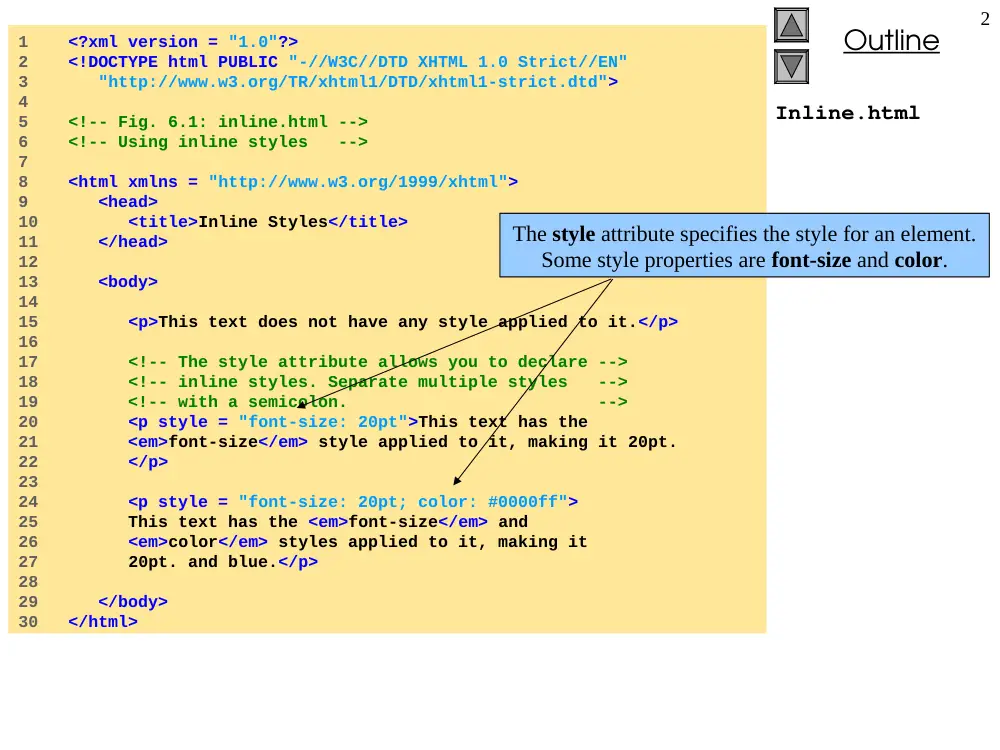Click the "color: #0000ff" style value
Image resolution: width=1000 pixels, height=750 pixels.
pyautogui.click(x=492, y=502)
